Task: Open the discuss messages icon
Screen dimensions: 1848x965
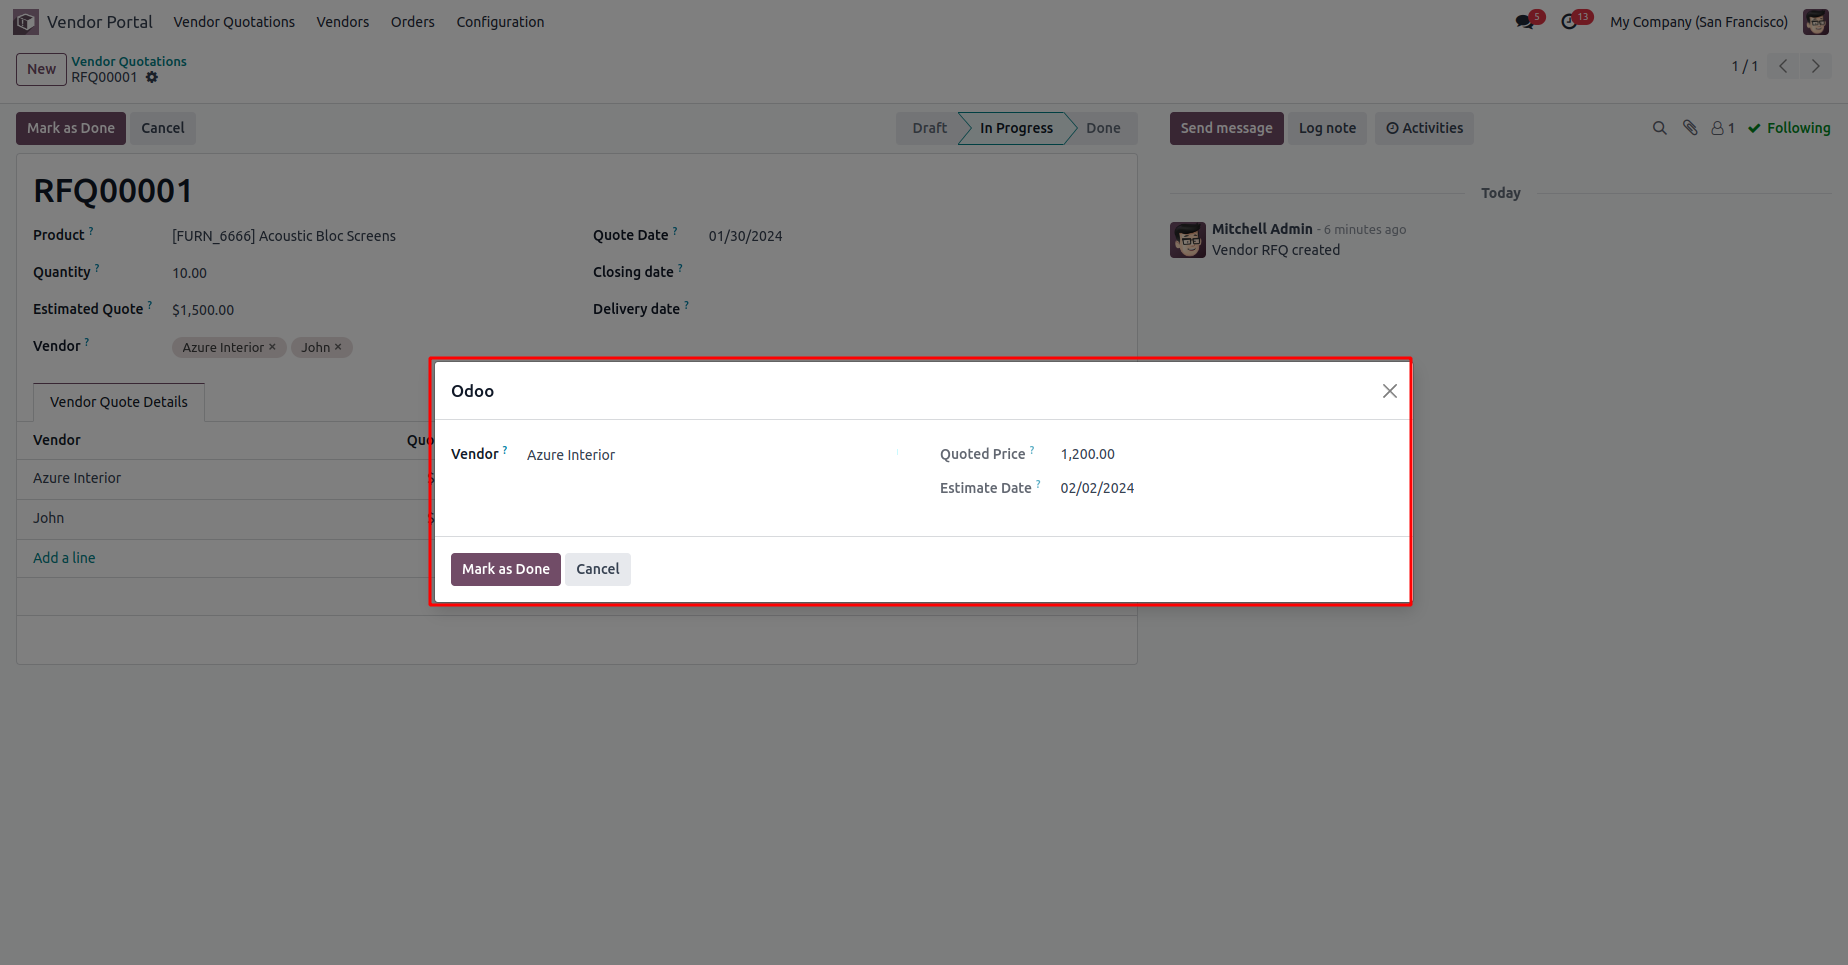Action: point(1524,22)
